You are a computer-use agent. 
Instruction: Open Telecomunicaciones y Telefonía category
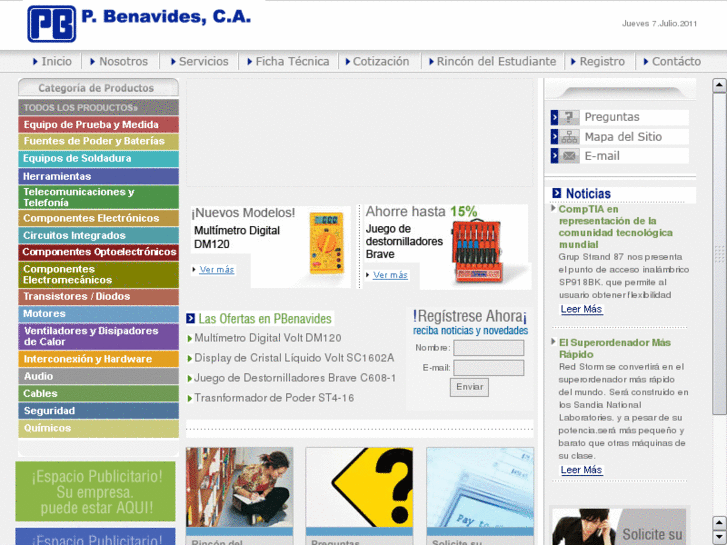(98, 197)
